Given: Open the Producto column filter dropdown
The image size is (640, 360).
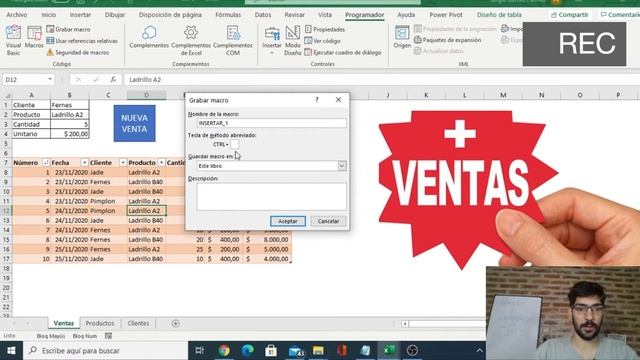Looking at the screenshot, I should (161, 162).
